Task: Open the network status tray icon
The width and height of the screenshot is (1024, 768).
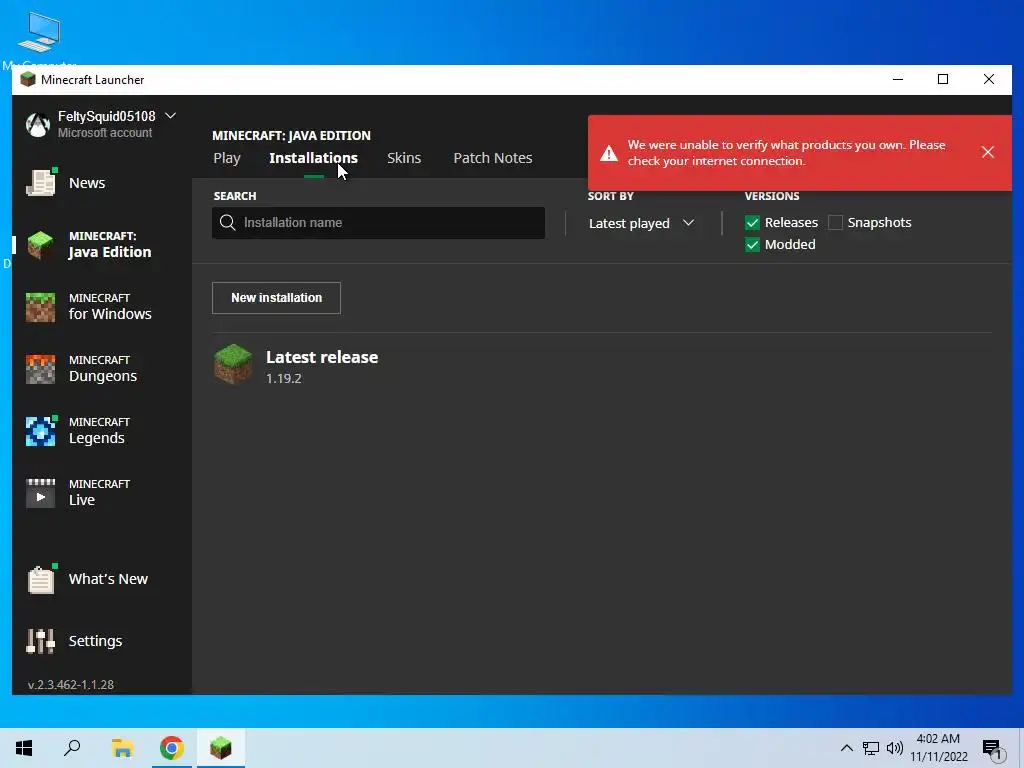Action: pos(871,748)
